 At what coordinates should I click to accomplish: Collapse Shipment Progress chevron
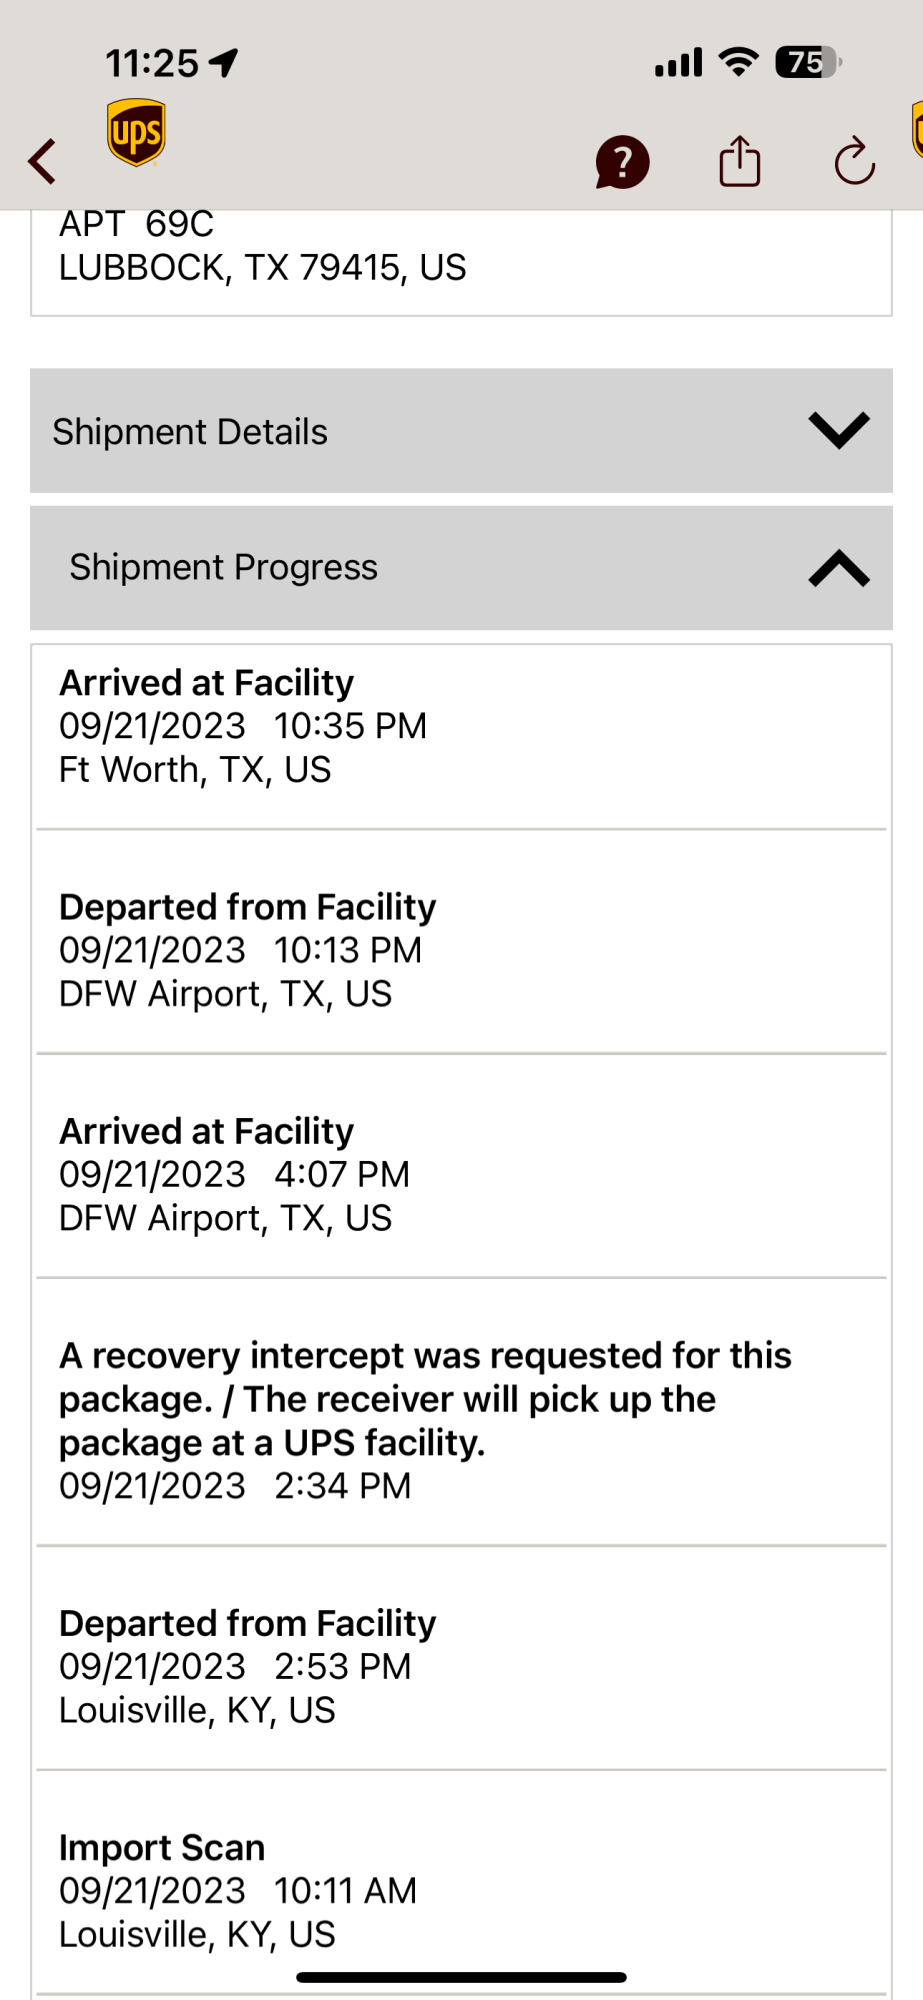coord(839,568)
